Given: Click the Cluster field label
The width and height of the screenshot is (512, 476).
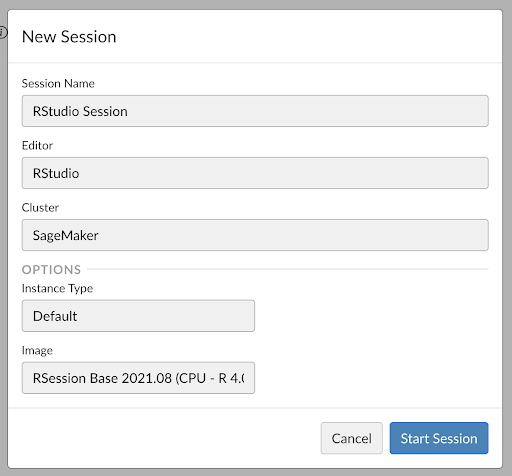Looking at the screenshot, I should click(40, 207).
